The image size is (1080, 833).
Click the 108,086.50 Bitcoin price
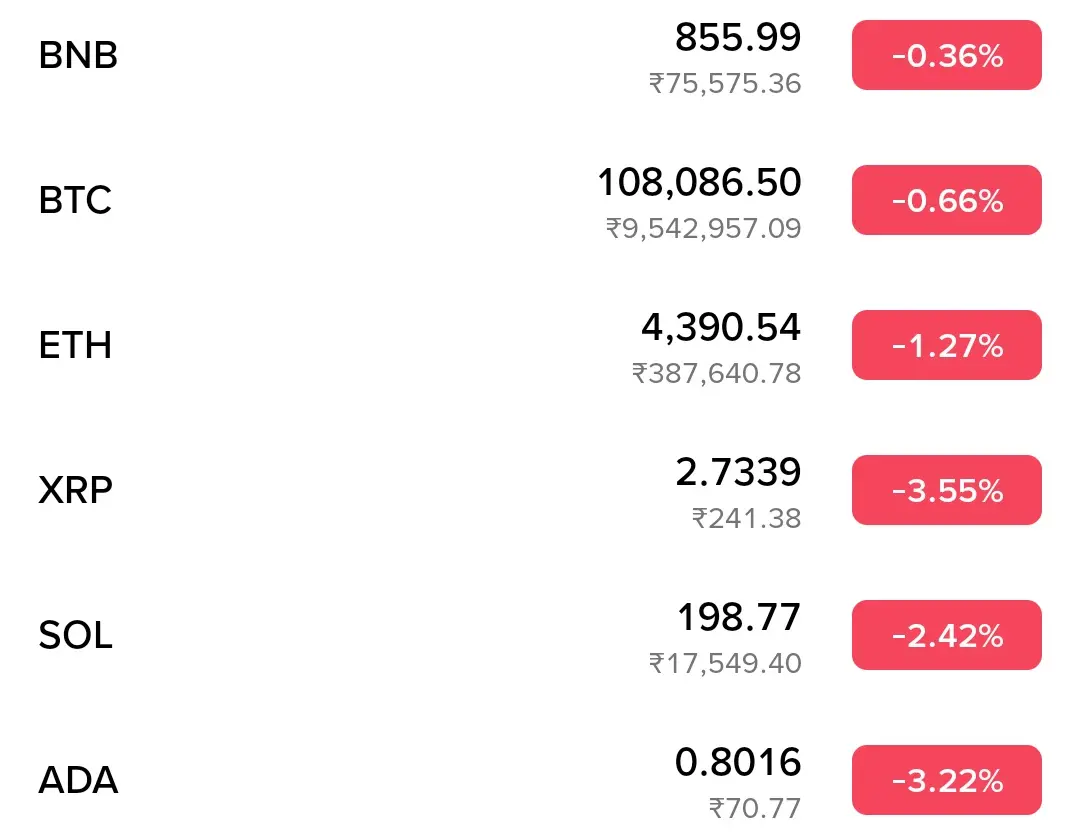(699, 182)
